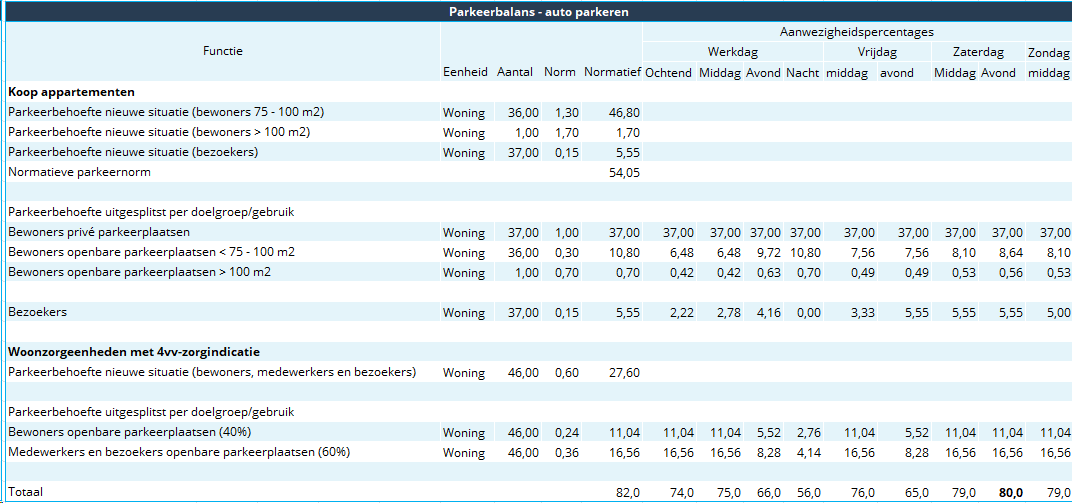This screenshot has height=503, width=1072.
Task: Click the 74,0 total ochtend cell
Action: (x=680, y=492)
